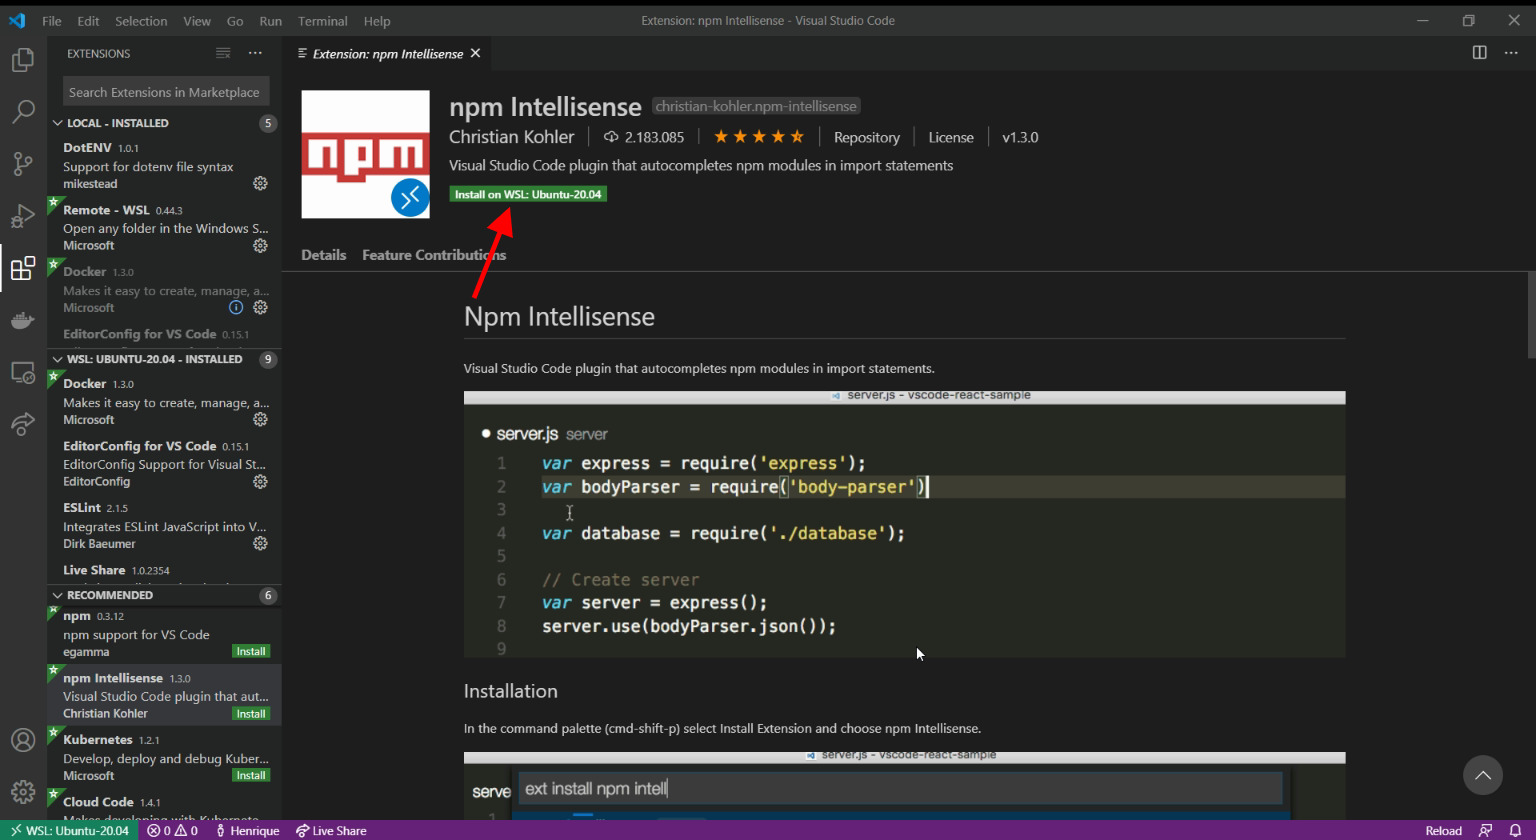Open gear for Docker in WSL section
Viewport: 1536px width, 840px height.
coord(260,420)
